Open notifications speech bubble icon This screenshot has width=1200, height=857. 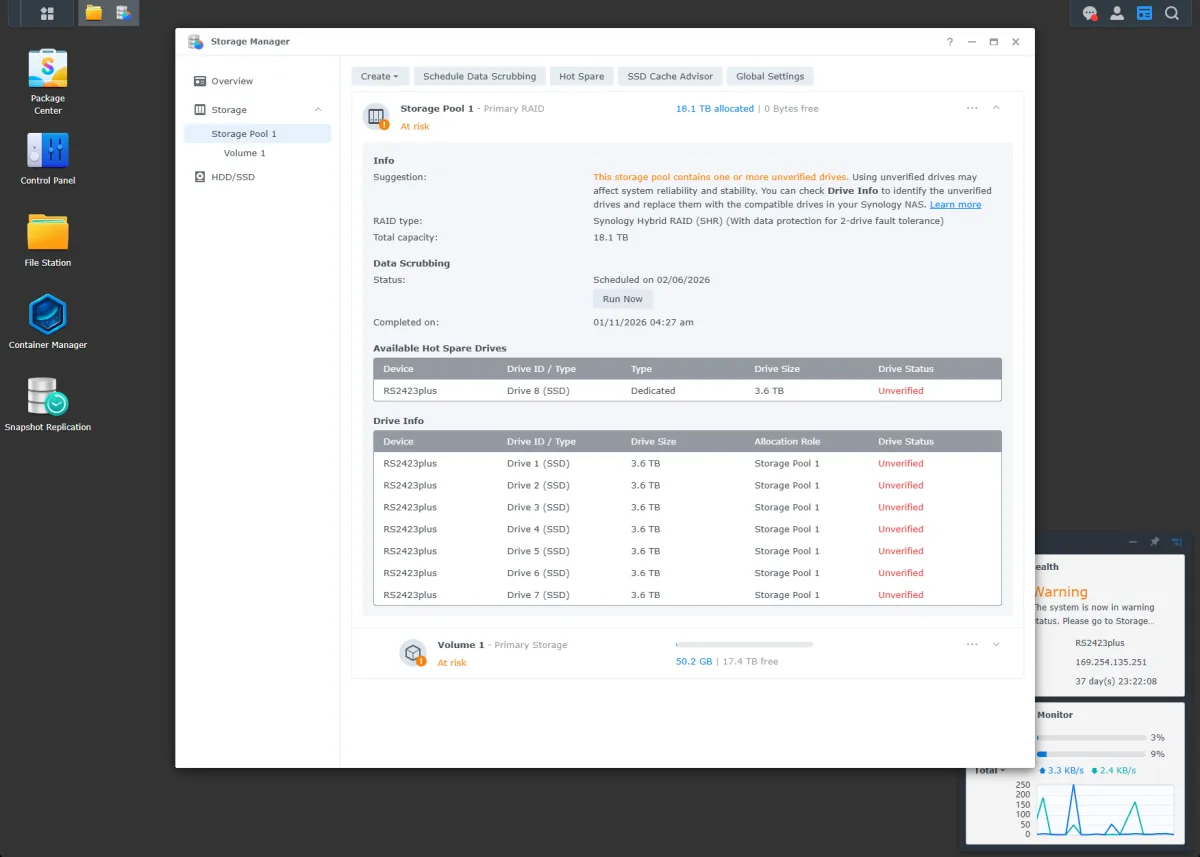[1090, 13]
